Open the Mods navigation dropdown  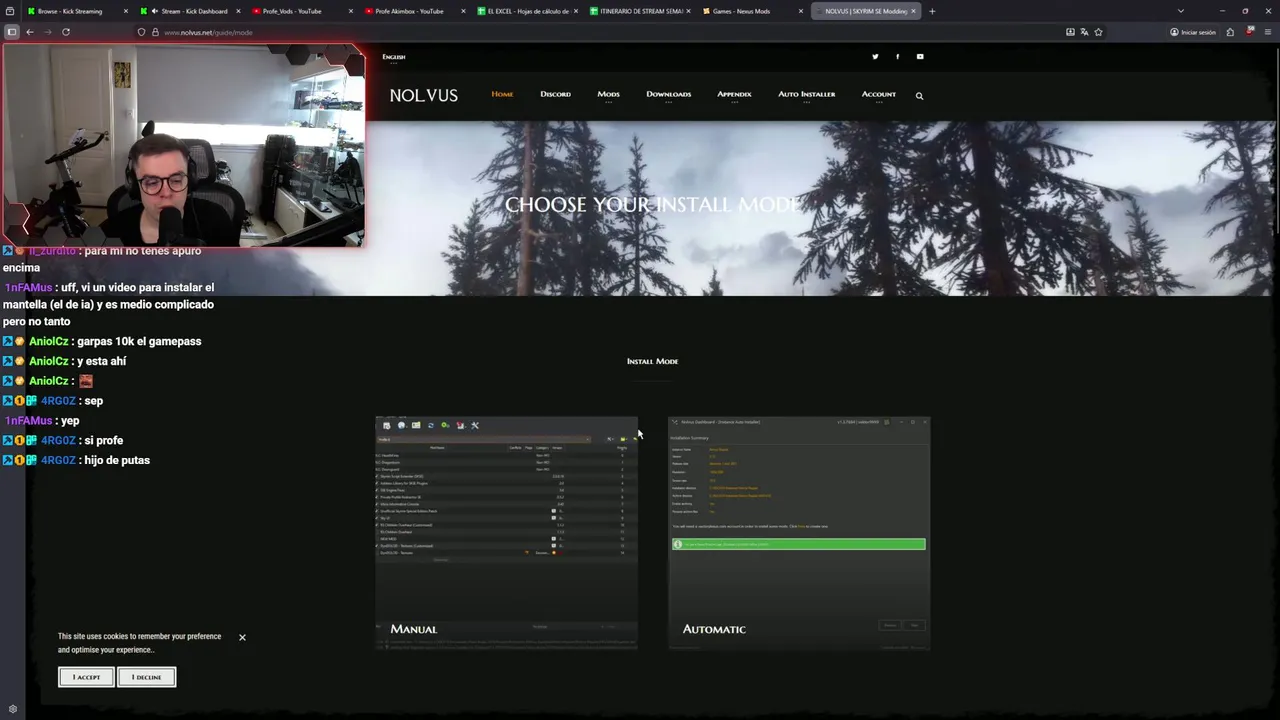[609, 95]
